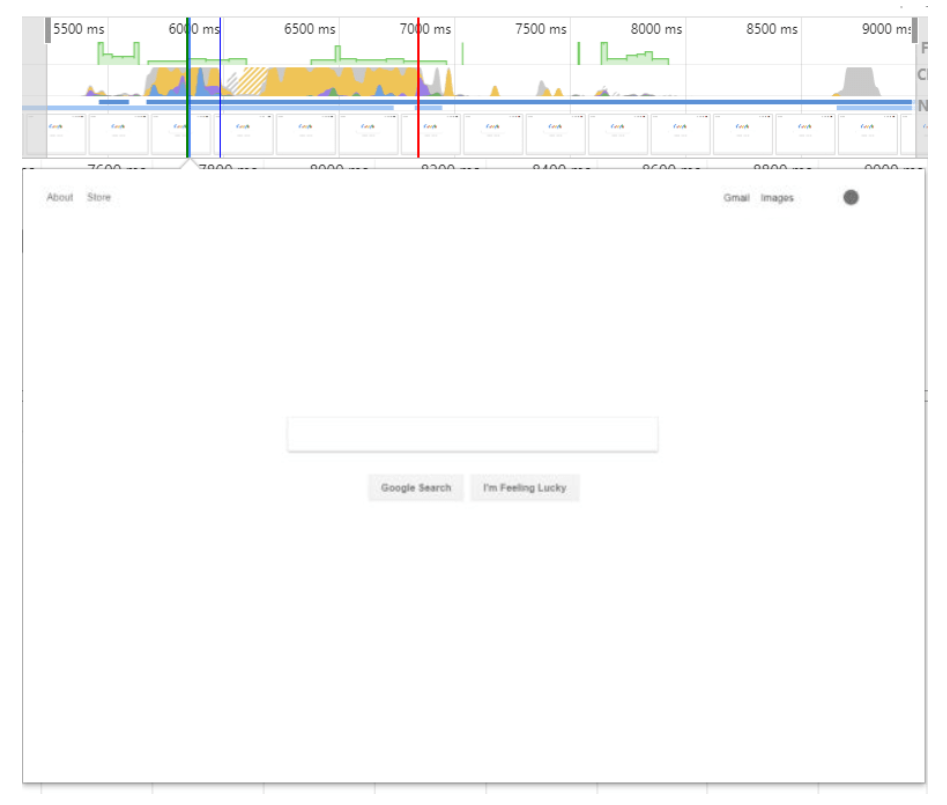The height and width of the screenshot is (805, 947).
Task: Click the green first paint marker line
Action: coord(188,88)
